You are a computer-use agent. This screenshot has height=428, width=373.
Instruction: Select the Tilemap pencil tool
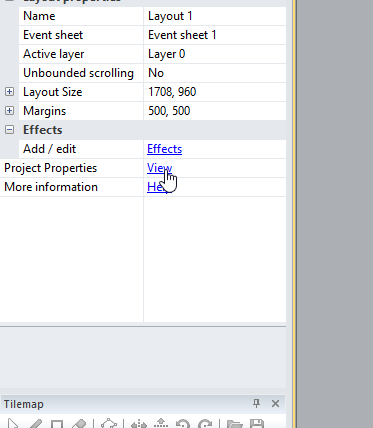35,424
